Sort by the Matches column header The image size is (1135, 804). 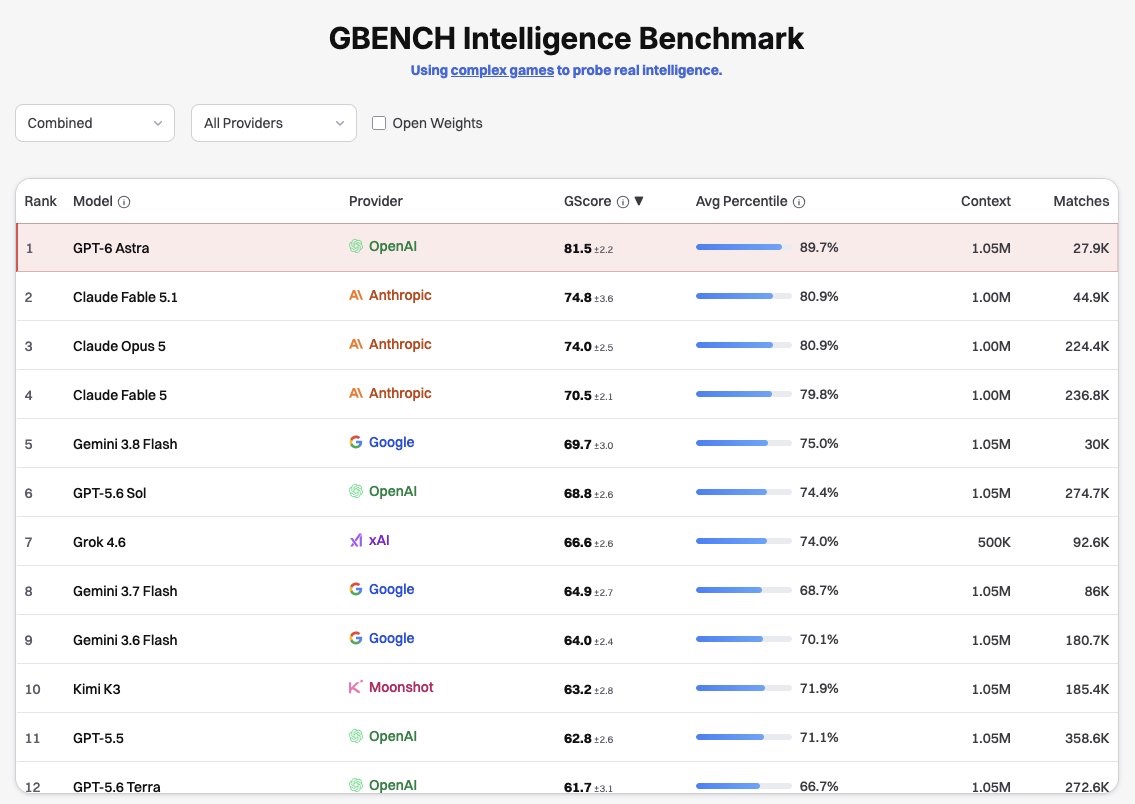[1081, 201]
